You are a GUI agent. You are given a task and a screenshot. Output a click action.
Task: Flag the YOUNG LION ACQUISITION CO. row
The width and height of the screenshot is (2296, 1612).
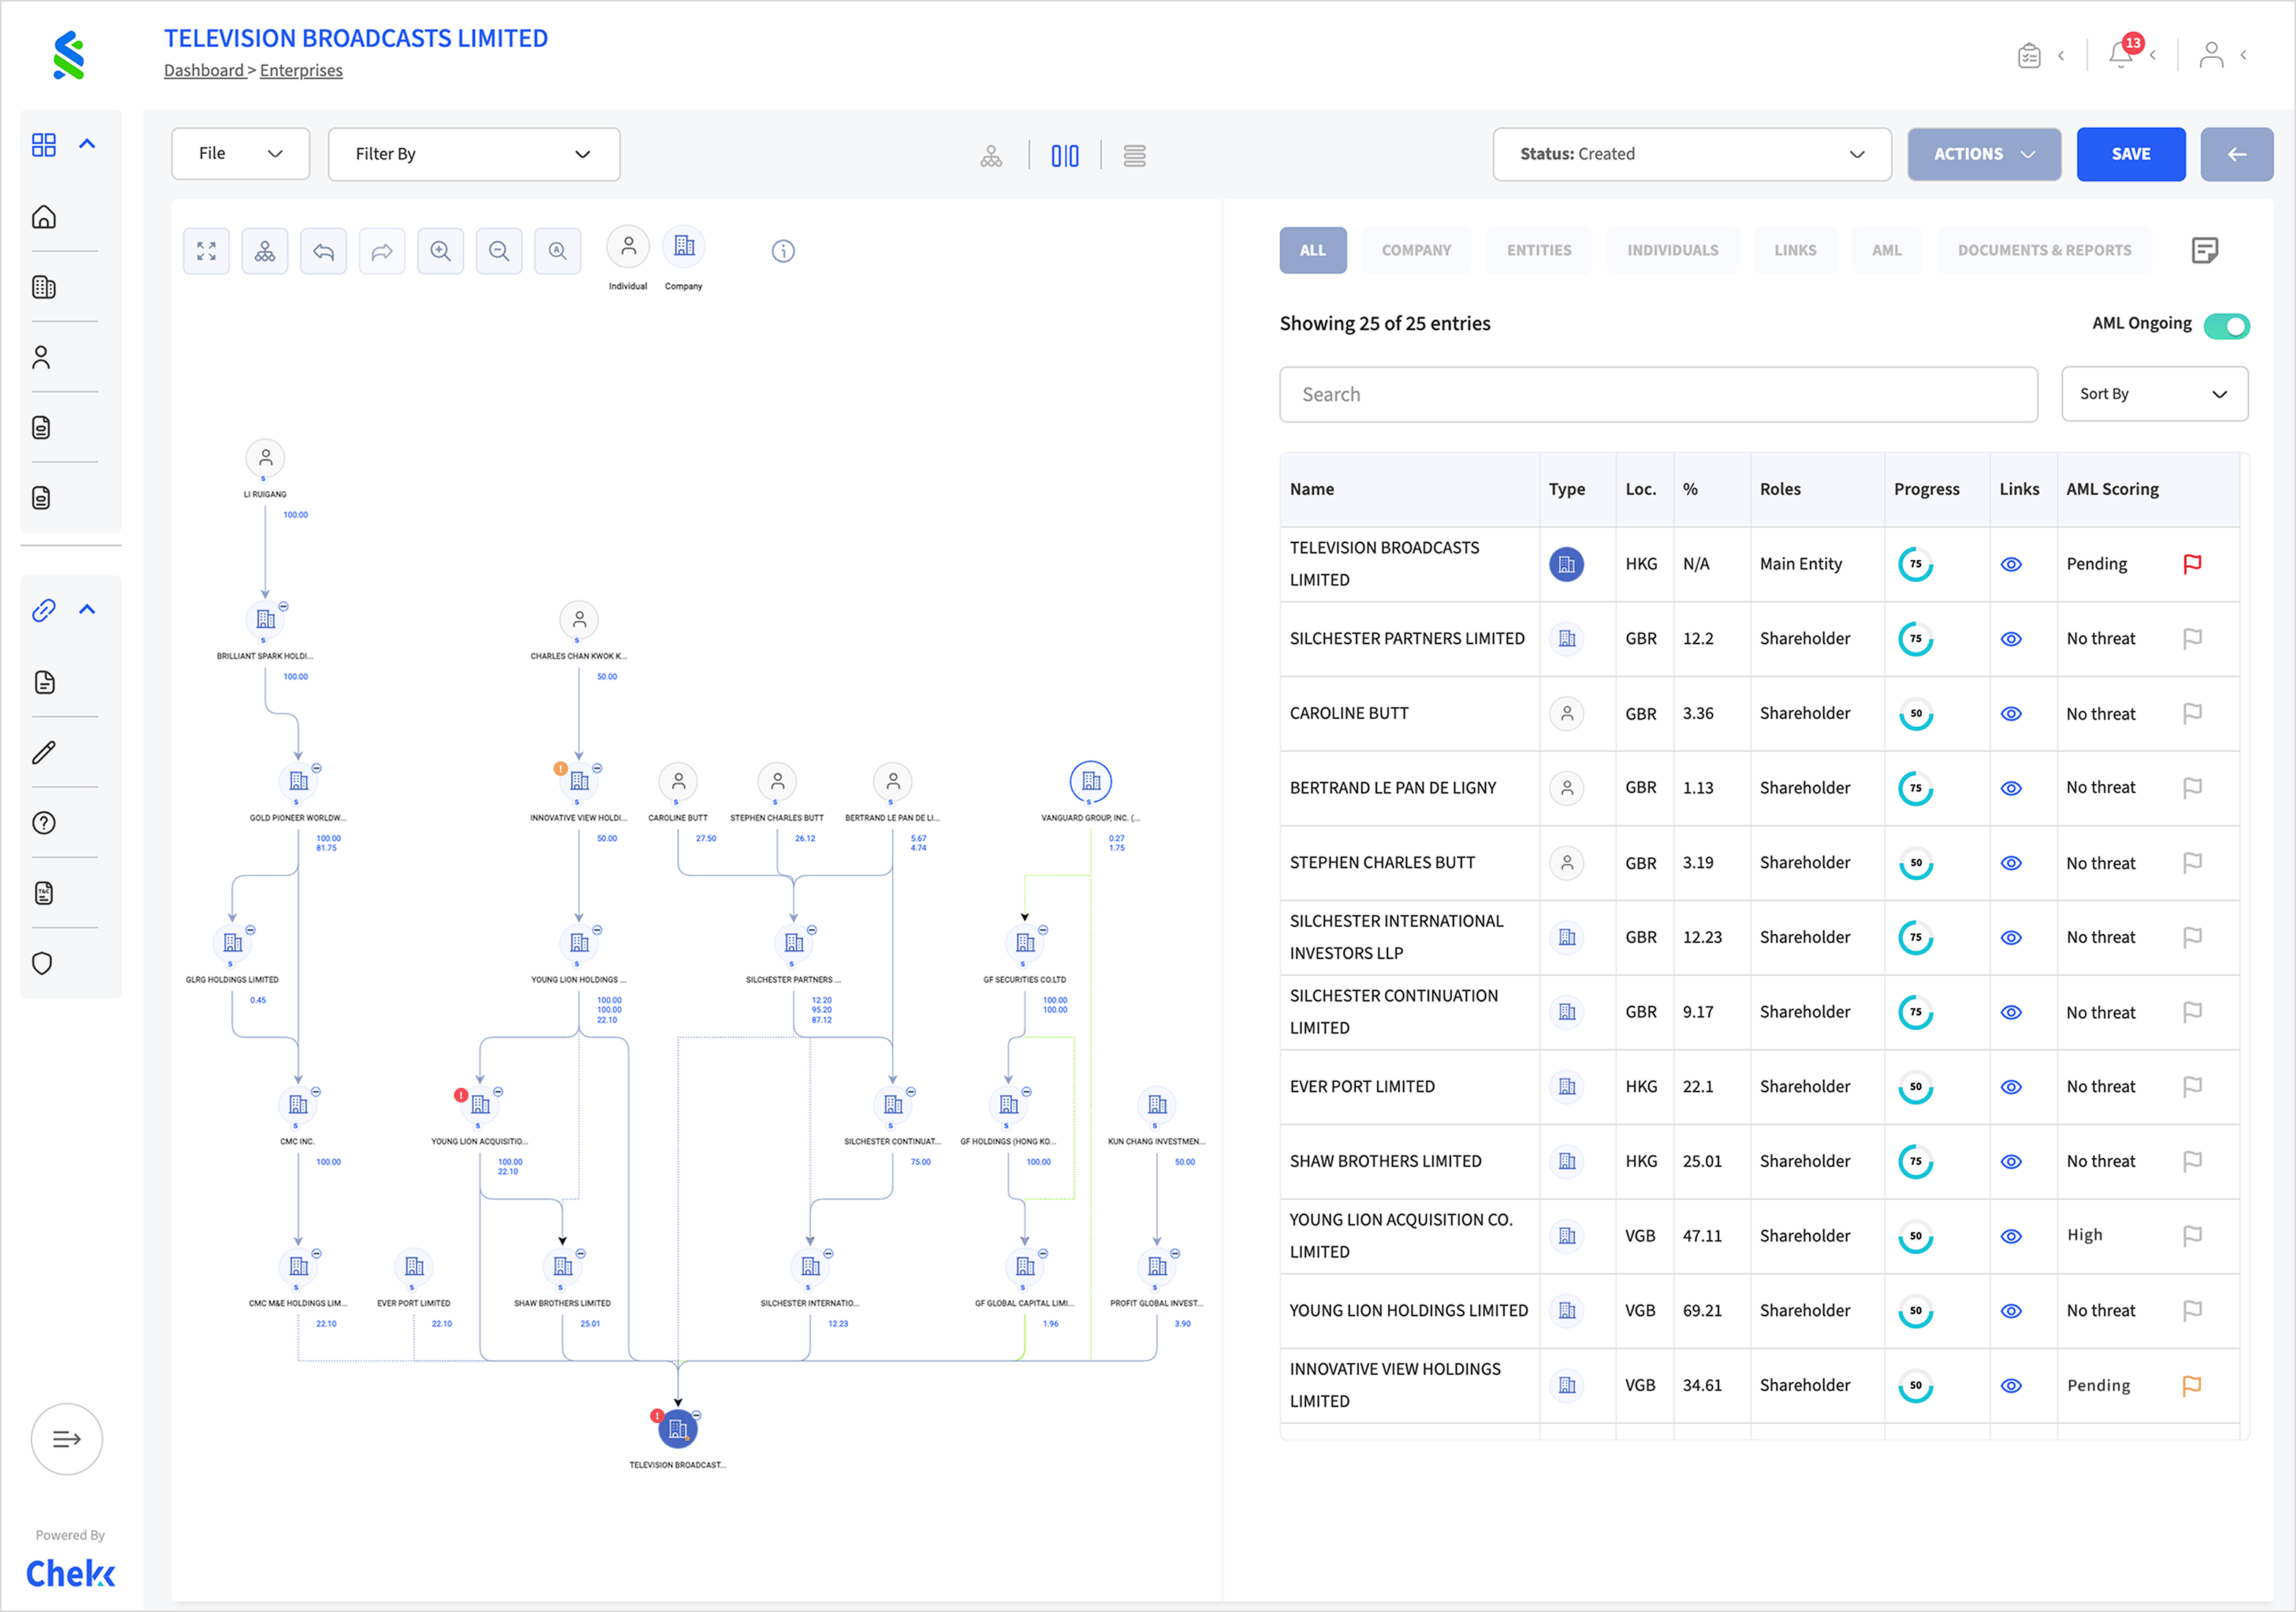click(2192, 1236)
